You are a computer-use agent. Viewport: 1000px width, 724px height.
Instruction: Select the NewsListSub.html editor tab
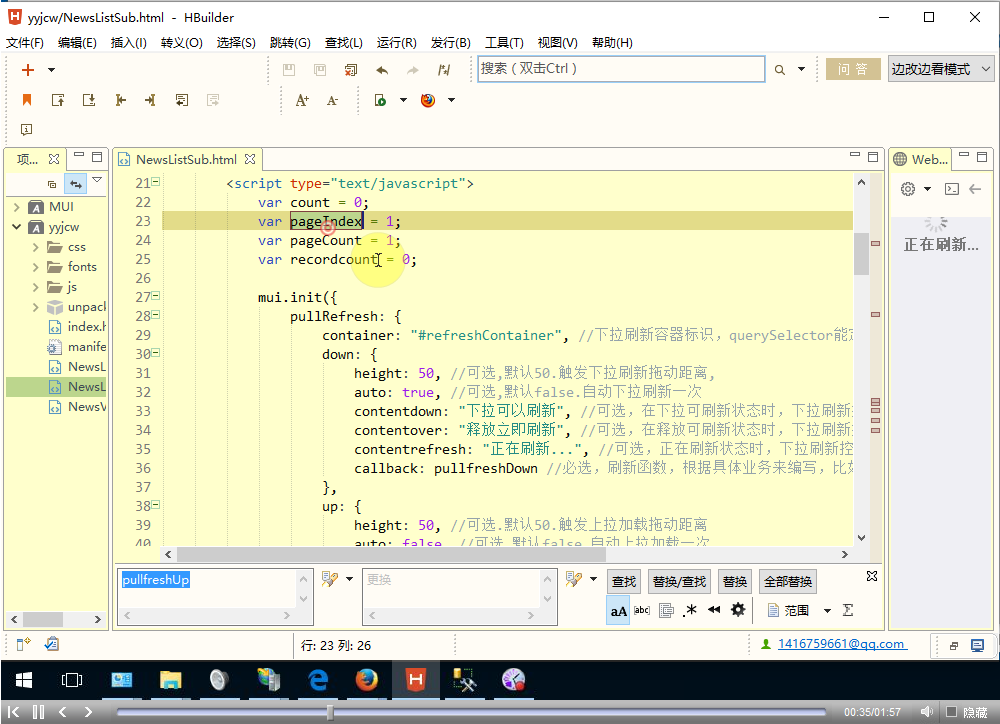click(186, 159)
